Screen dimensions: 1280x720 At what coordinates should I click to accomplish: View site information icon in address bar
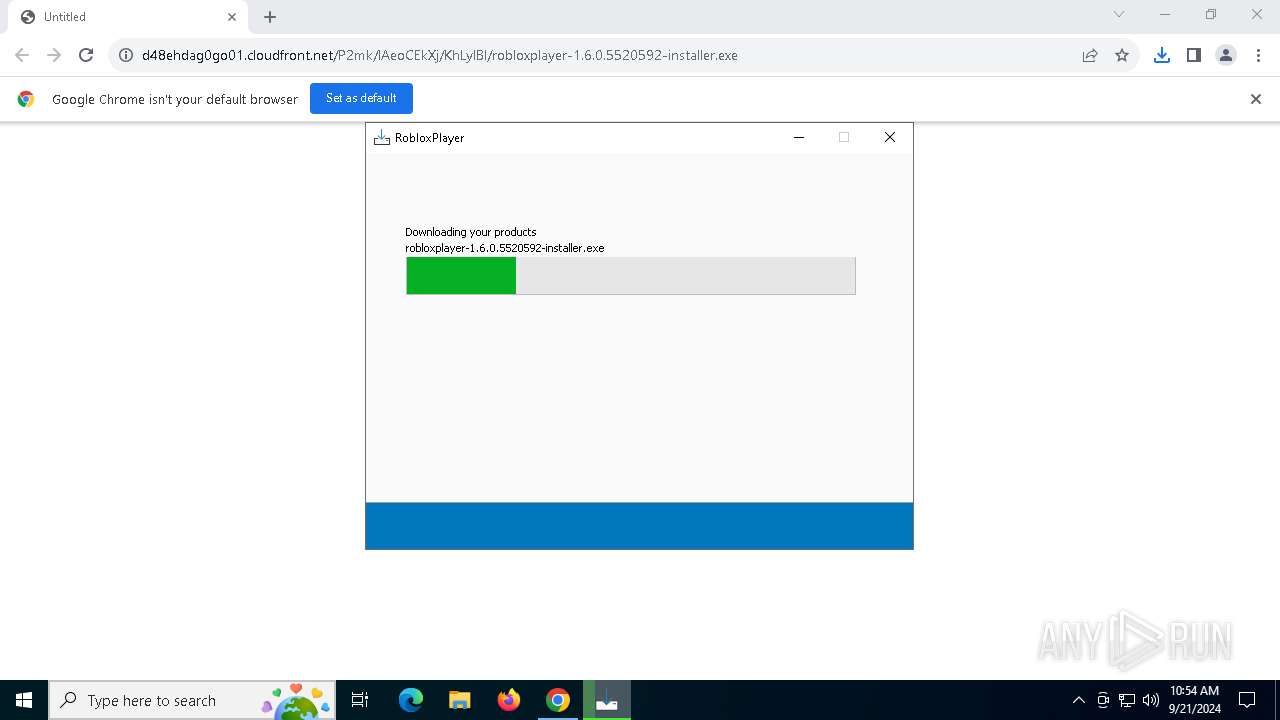coord(126,55)
